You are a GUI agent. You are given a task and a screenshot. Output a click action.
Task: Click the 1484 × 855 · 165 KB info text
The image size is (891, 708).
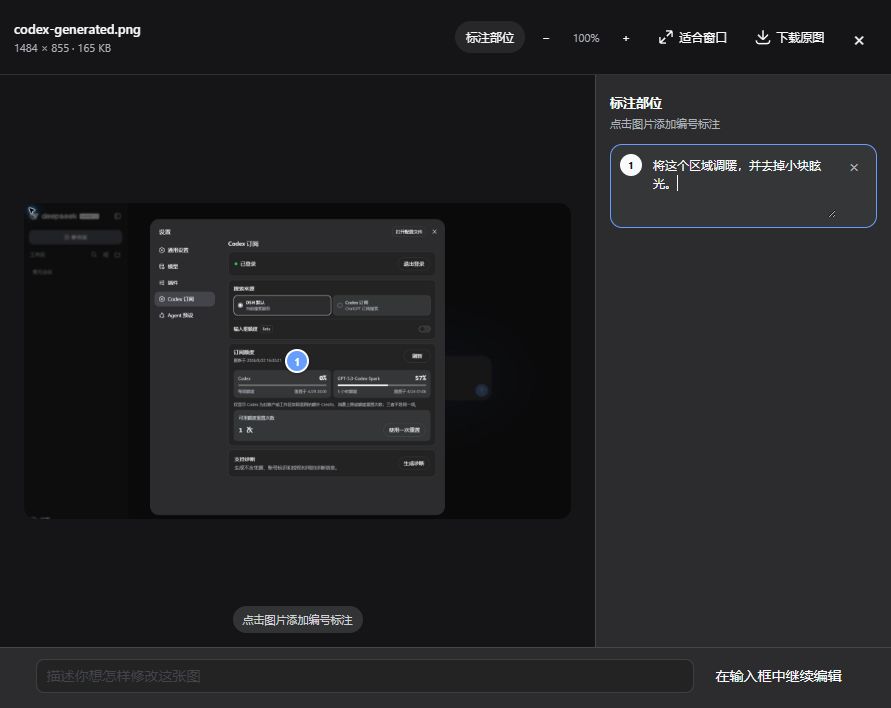(x=63, y=48)
